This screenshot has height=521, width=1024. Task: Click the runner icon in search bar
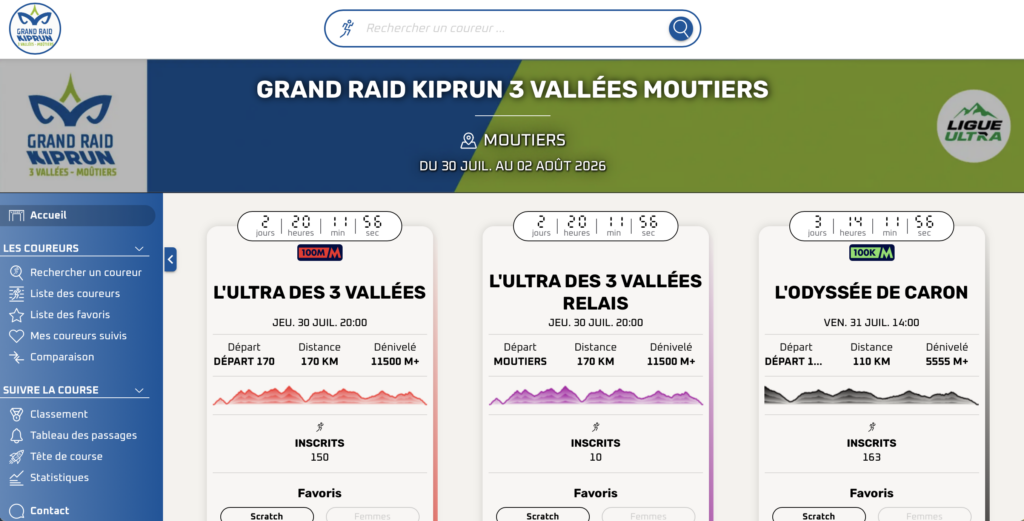point(347,28)
